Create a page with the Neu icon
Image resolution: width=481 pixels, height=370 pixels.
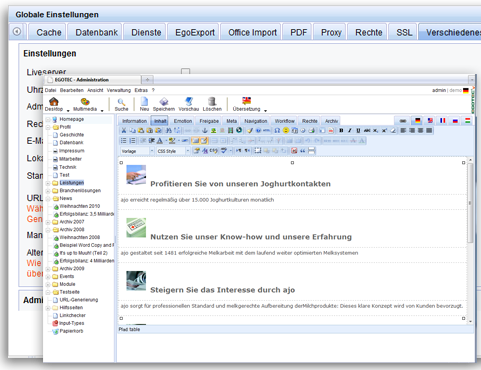pos(144,101)
